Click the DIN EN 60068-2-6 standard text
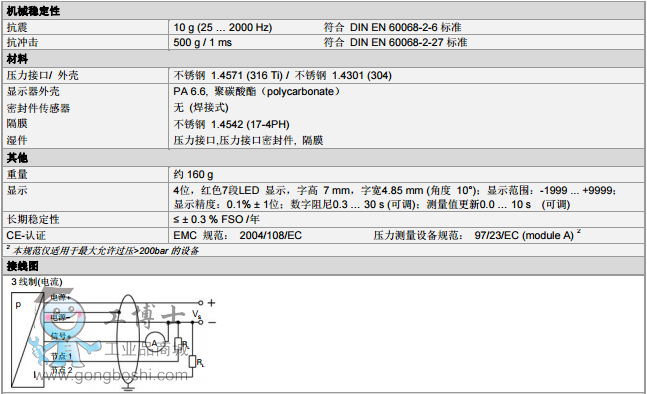This screenshot has height=394, width=647. [x=394, y=27]
